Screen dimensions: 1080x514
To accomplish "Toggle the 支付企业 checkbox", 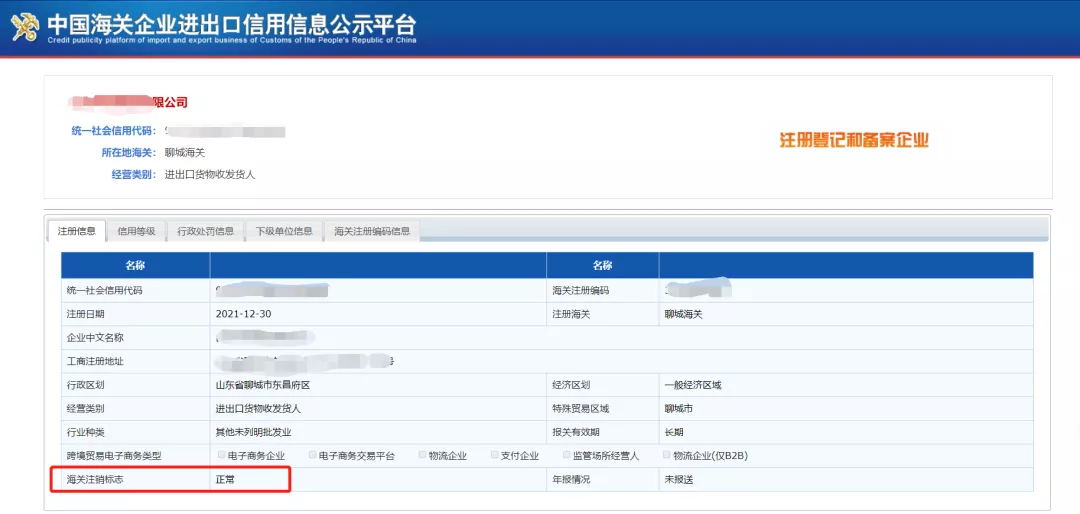I will 494,455.
